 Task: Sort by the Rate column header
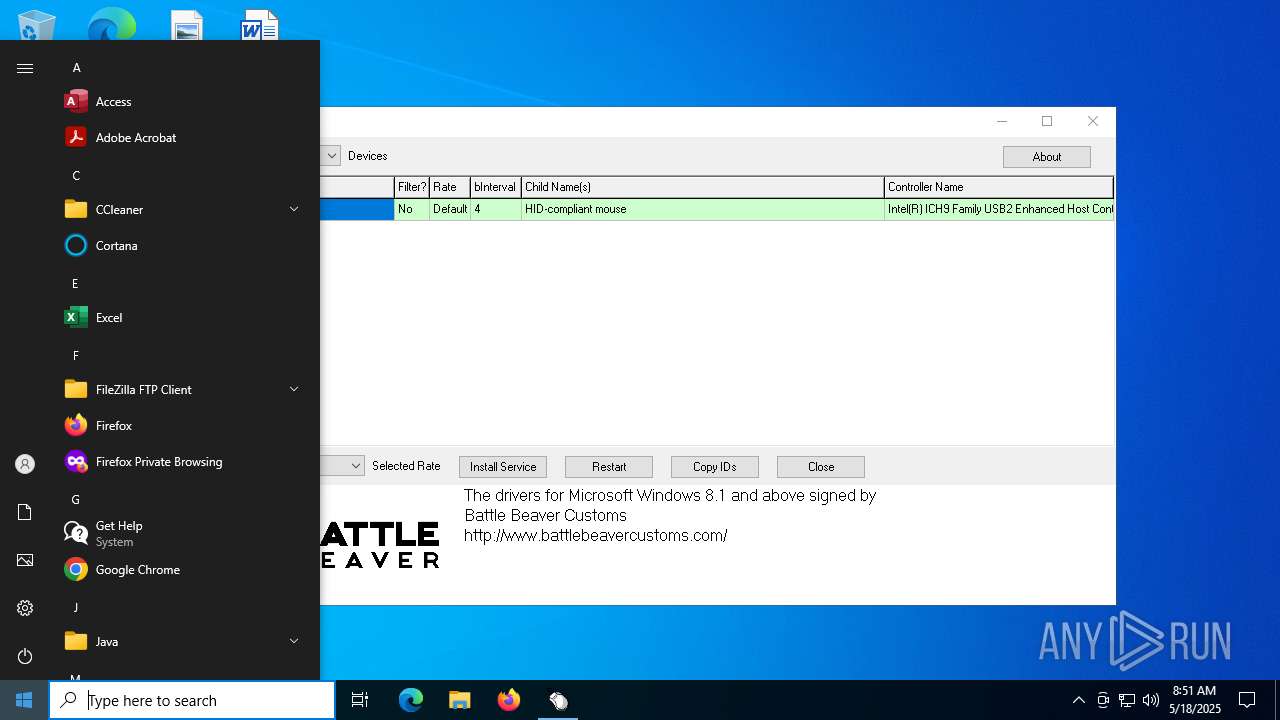(x=450, y=187)
